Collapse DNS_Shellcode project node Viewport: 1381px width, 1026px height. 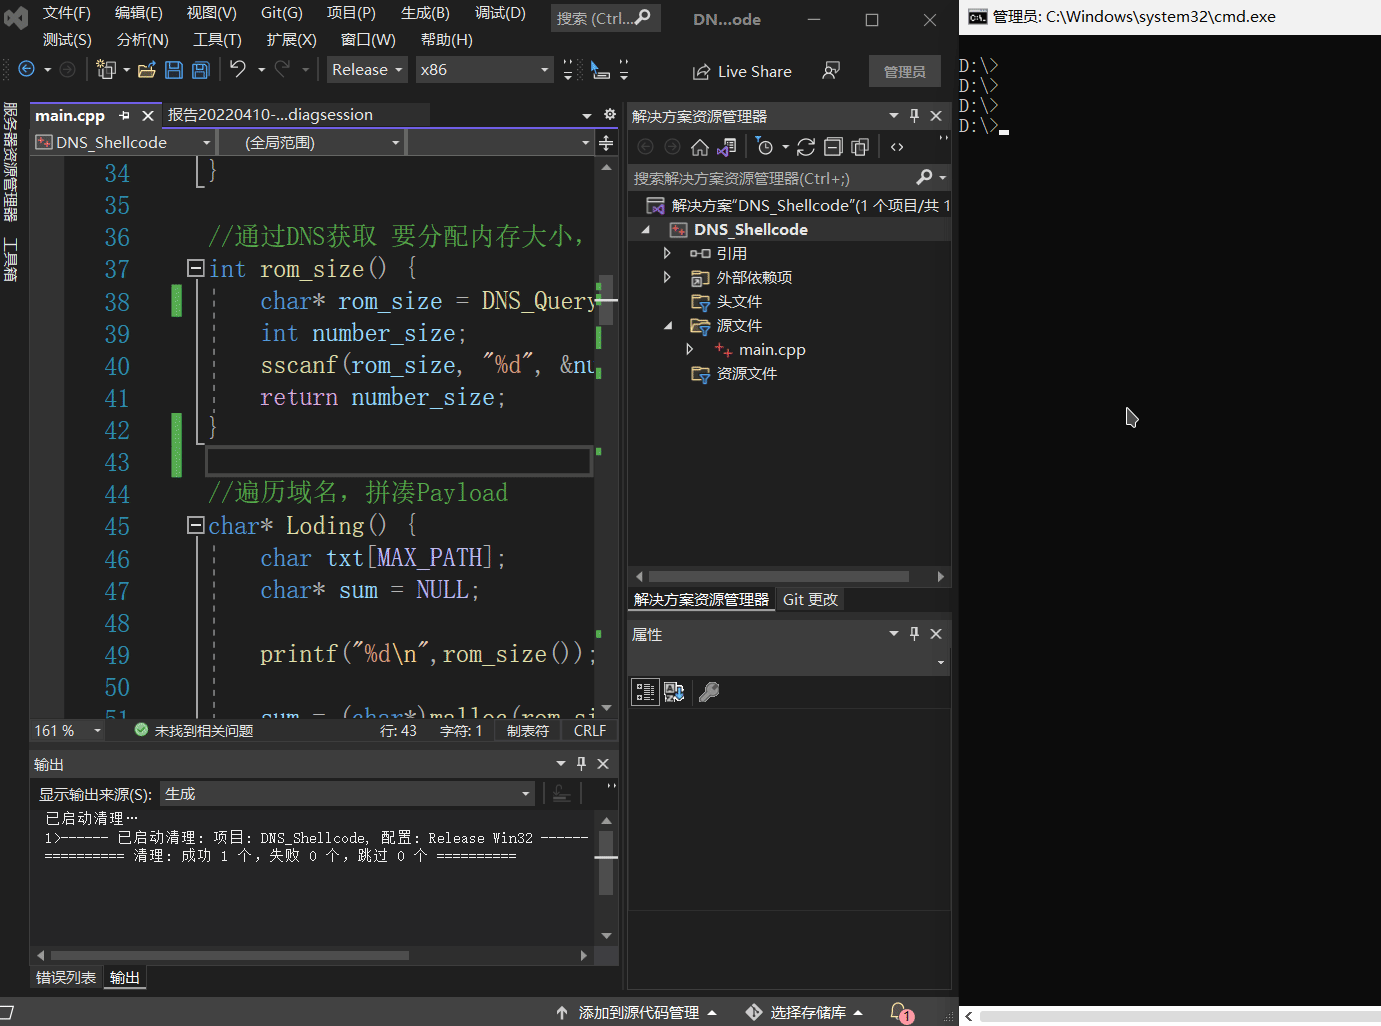click(646, 229)
